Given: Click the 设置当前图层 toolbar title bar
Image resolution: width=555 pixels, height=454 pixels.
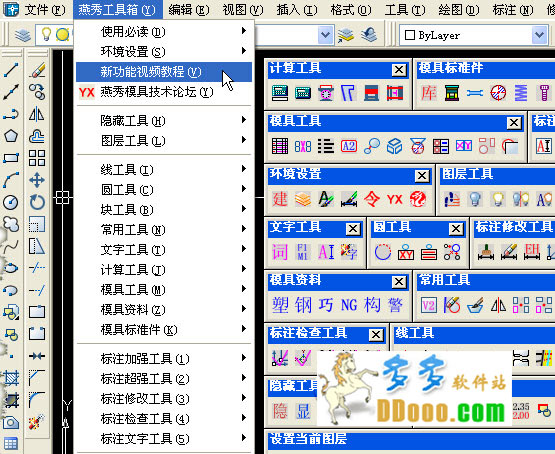Looking at the screenshot, I should coord(411,440).
